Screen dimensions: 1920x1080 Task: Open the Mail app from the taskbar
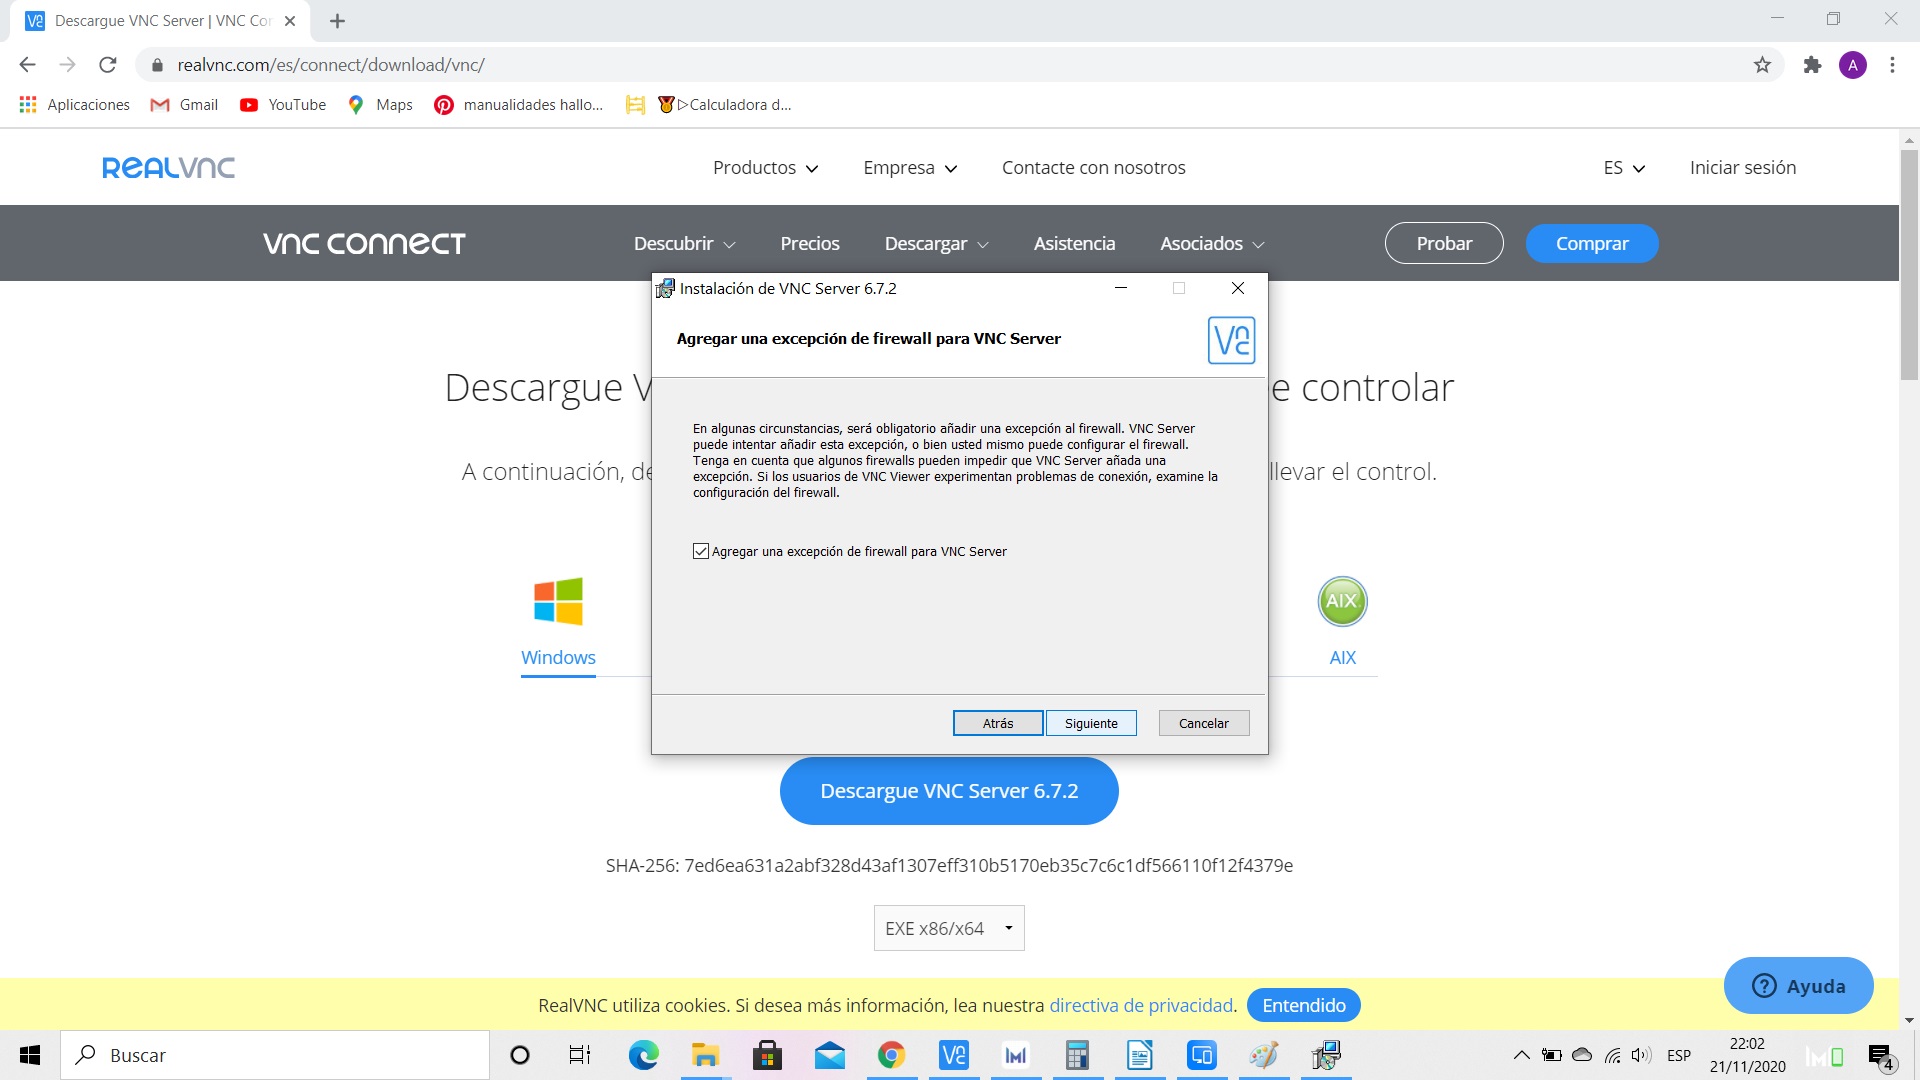(x=829, y=1055)
